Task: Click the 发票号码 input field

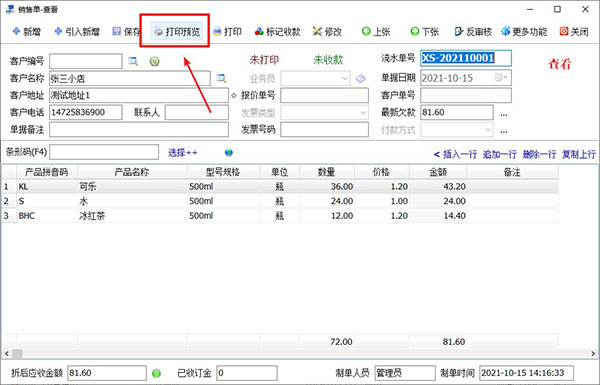Action: coord(324,130)
